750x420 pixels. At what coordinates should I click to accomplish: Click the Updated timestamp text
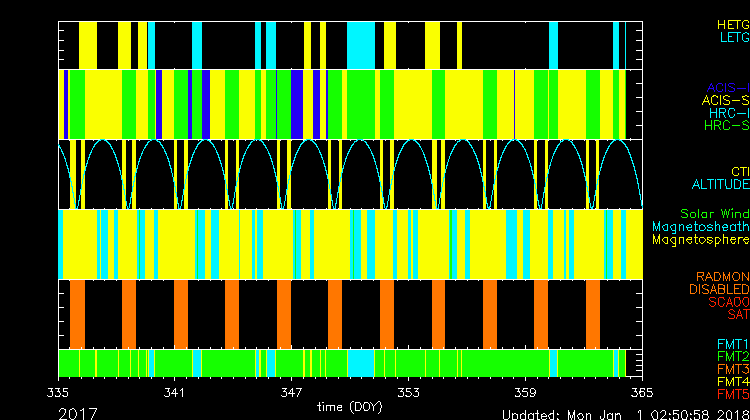click(623, 413)
